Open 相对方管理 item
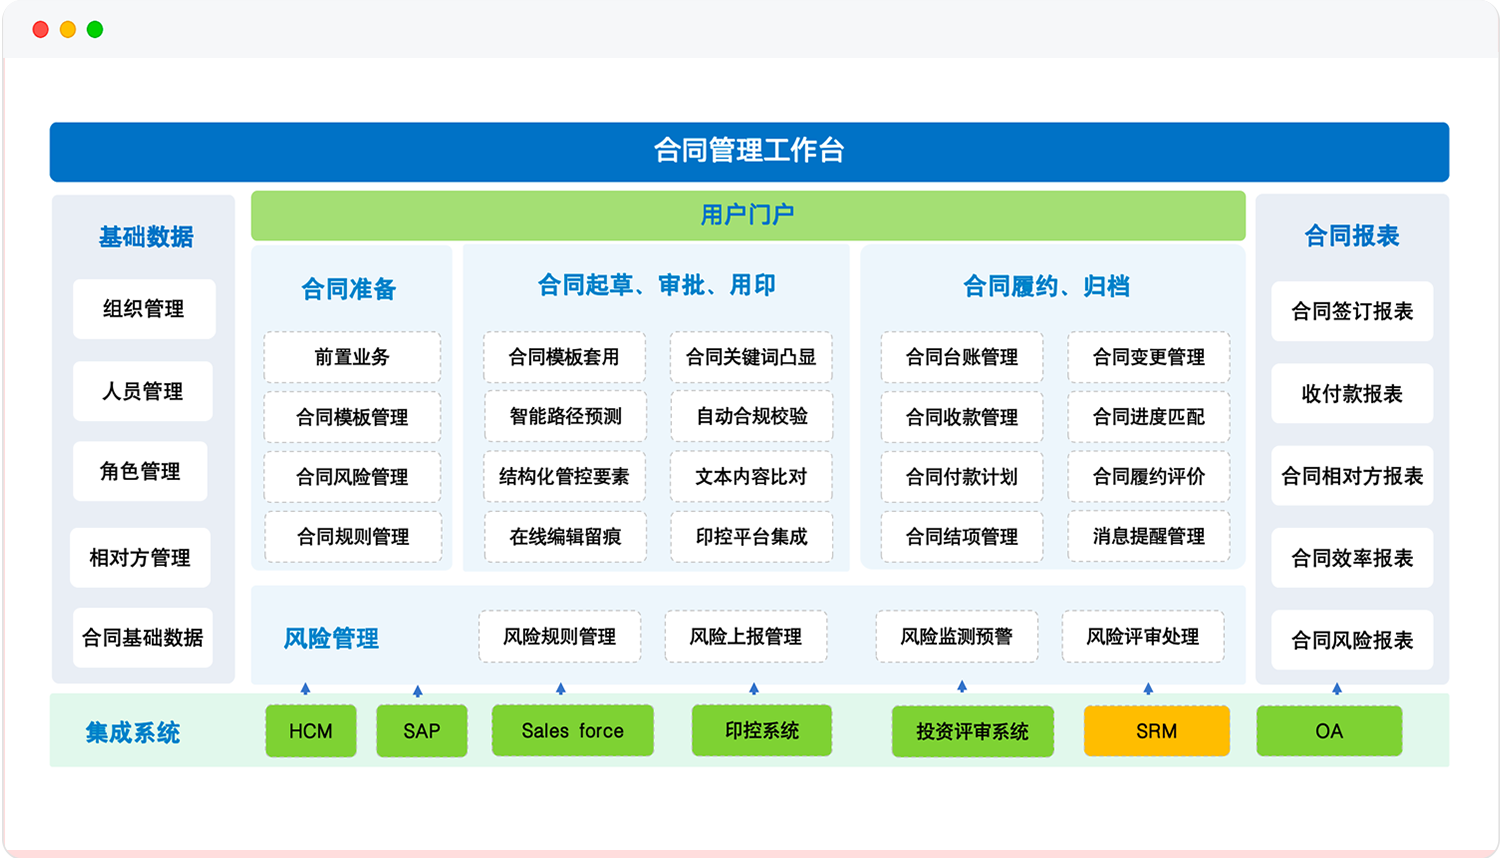 pos(140,558)
